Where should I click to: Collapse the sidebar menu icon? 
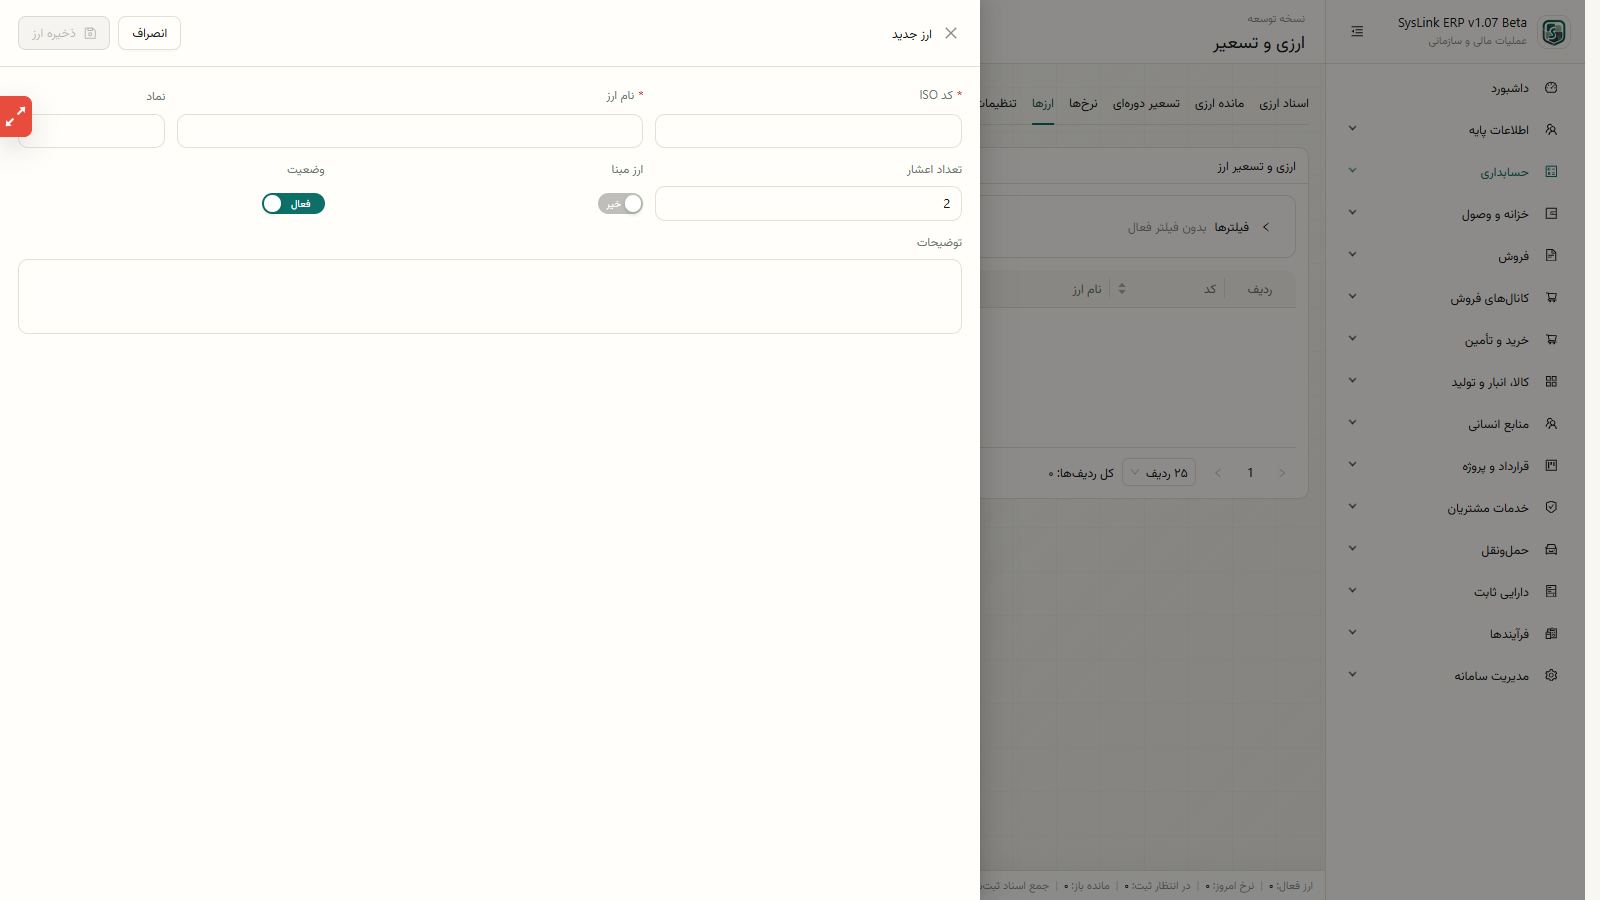pyautogui.click(x=1357, y=32)
